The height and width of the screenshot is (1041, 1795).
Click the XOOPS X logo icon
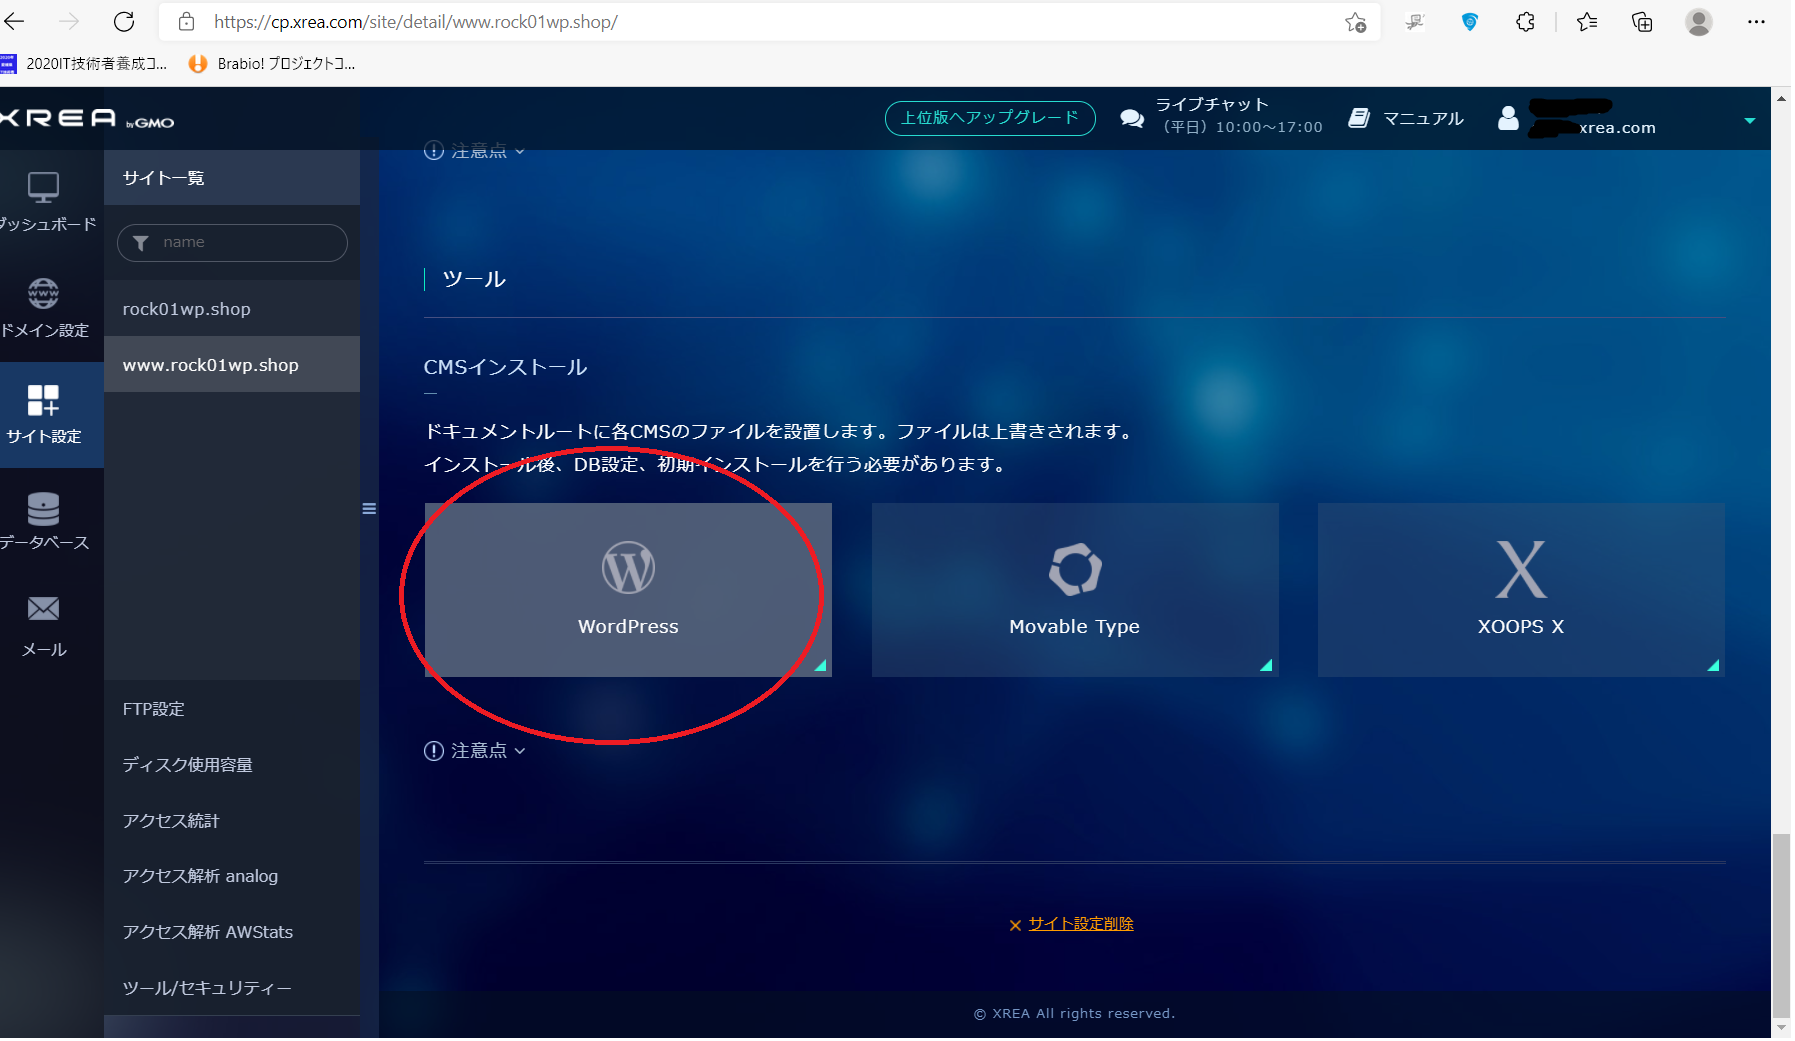coord(1521,568)
